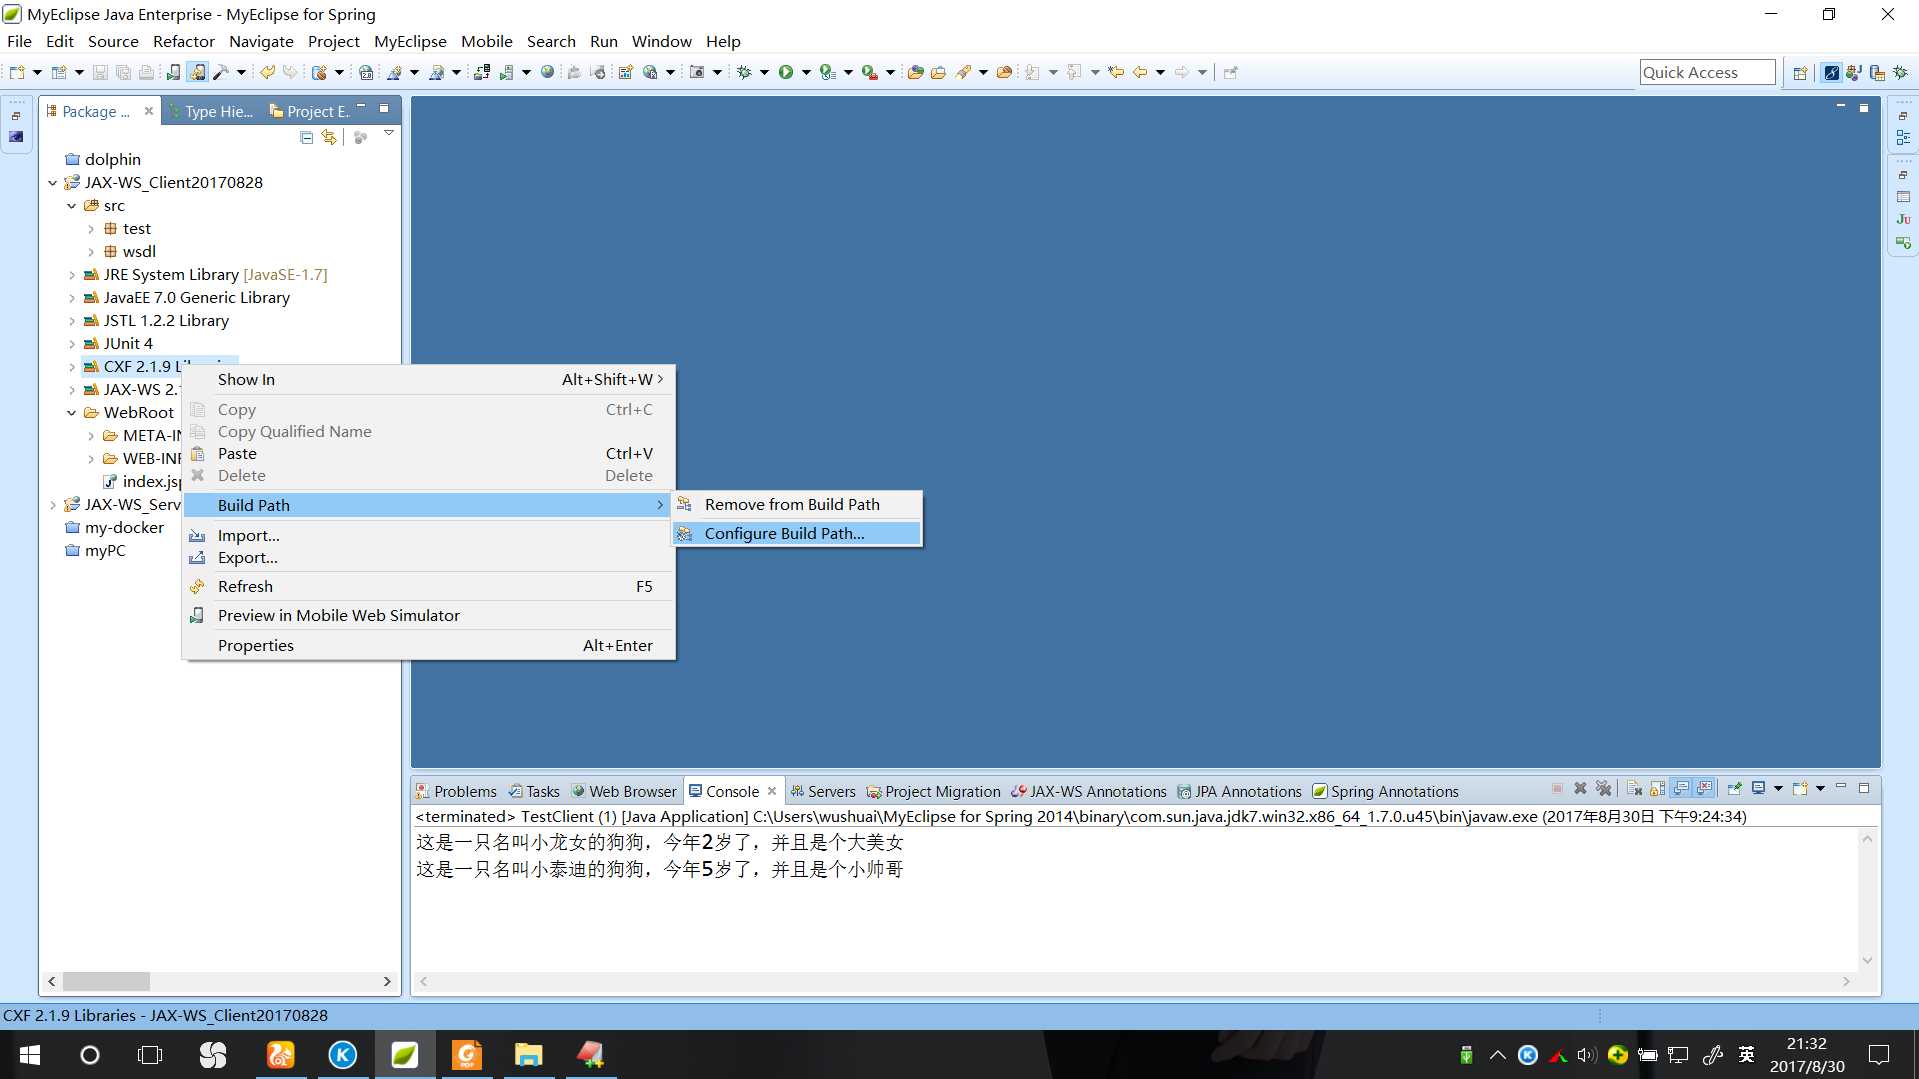The width and height of the screenshot is (1919, 1079).
Task: Clear Console icon
Action: point(1634,789)
